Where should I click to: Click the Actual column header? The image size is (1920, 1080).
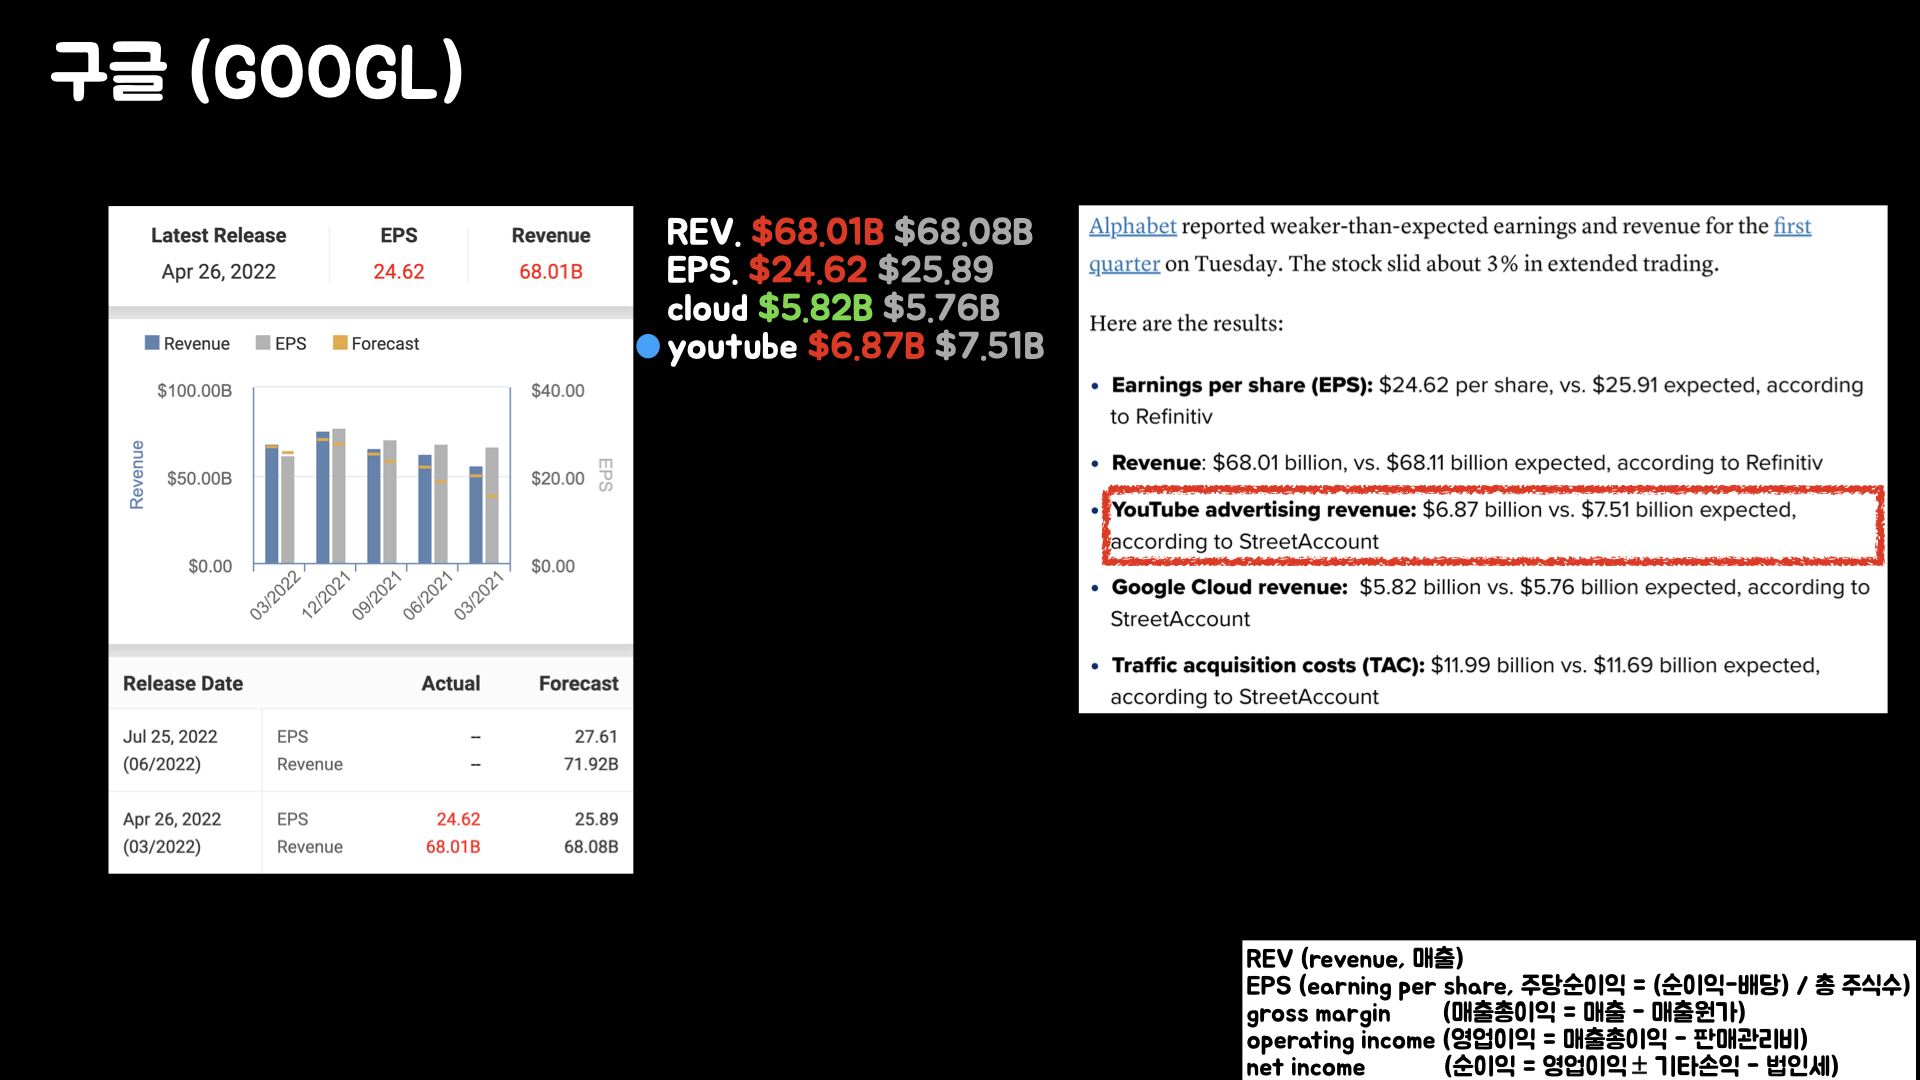coord(450,684)
